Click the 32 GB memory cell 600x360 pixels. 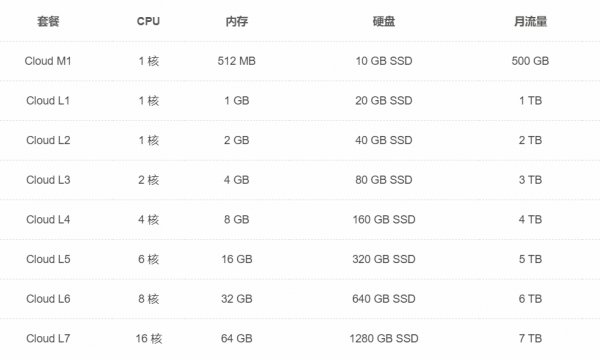237,299
